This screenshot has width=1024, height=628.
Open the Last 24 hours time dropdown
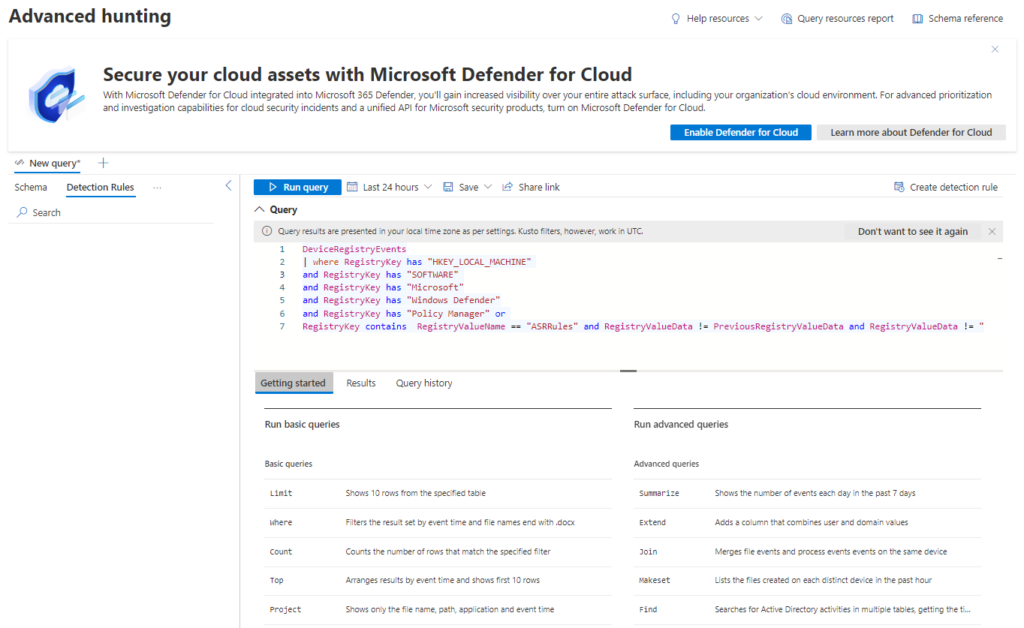click(389, 186)
